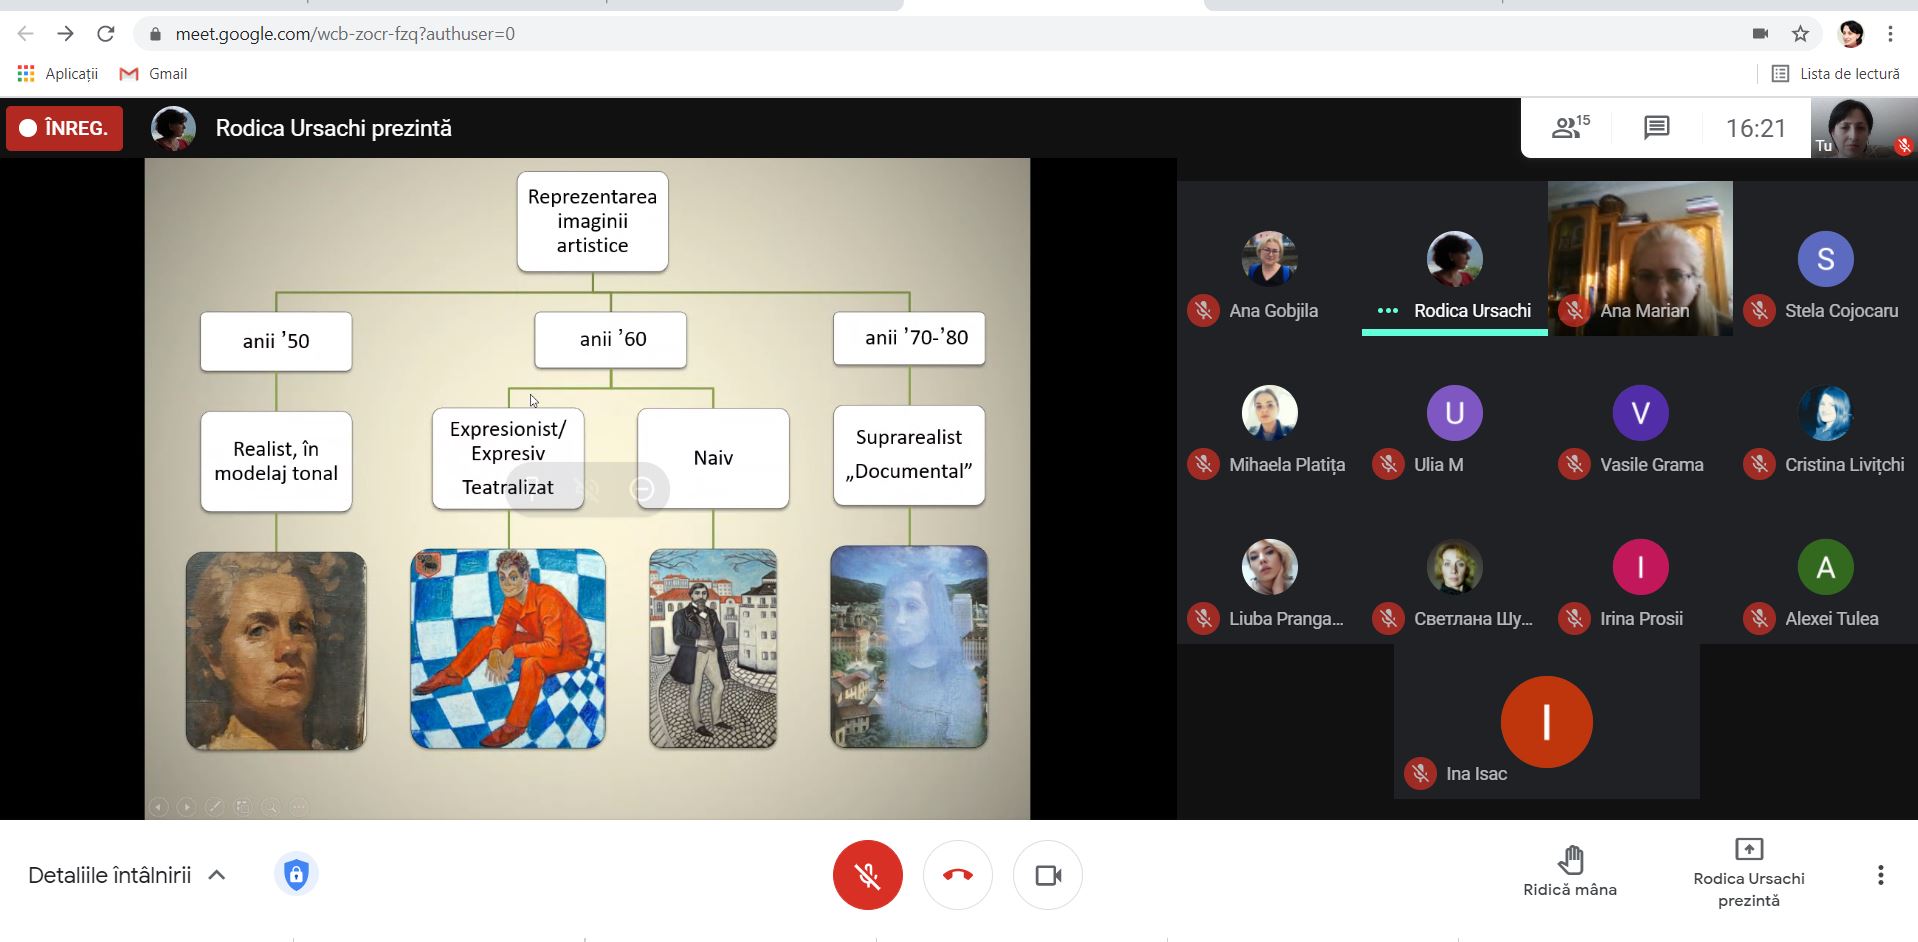The width and height of the screenshot is (1918, 942).
Task: Bookmark this page with the star icon
Action: coord(1800,34)
